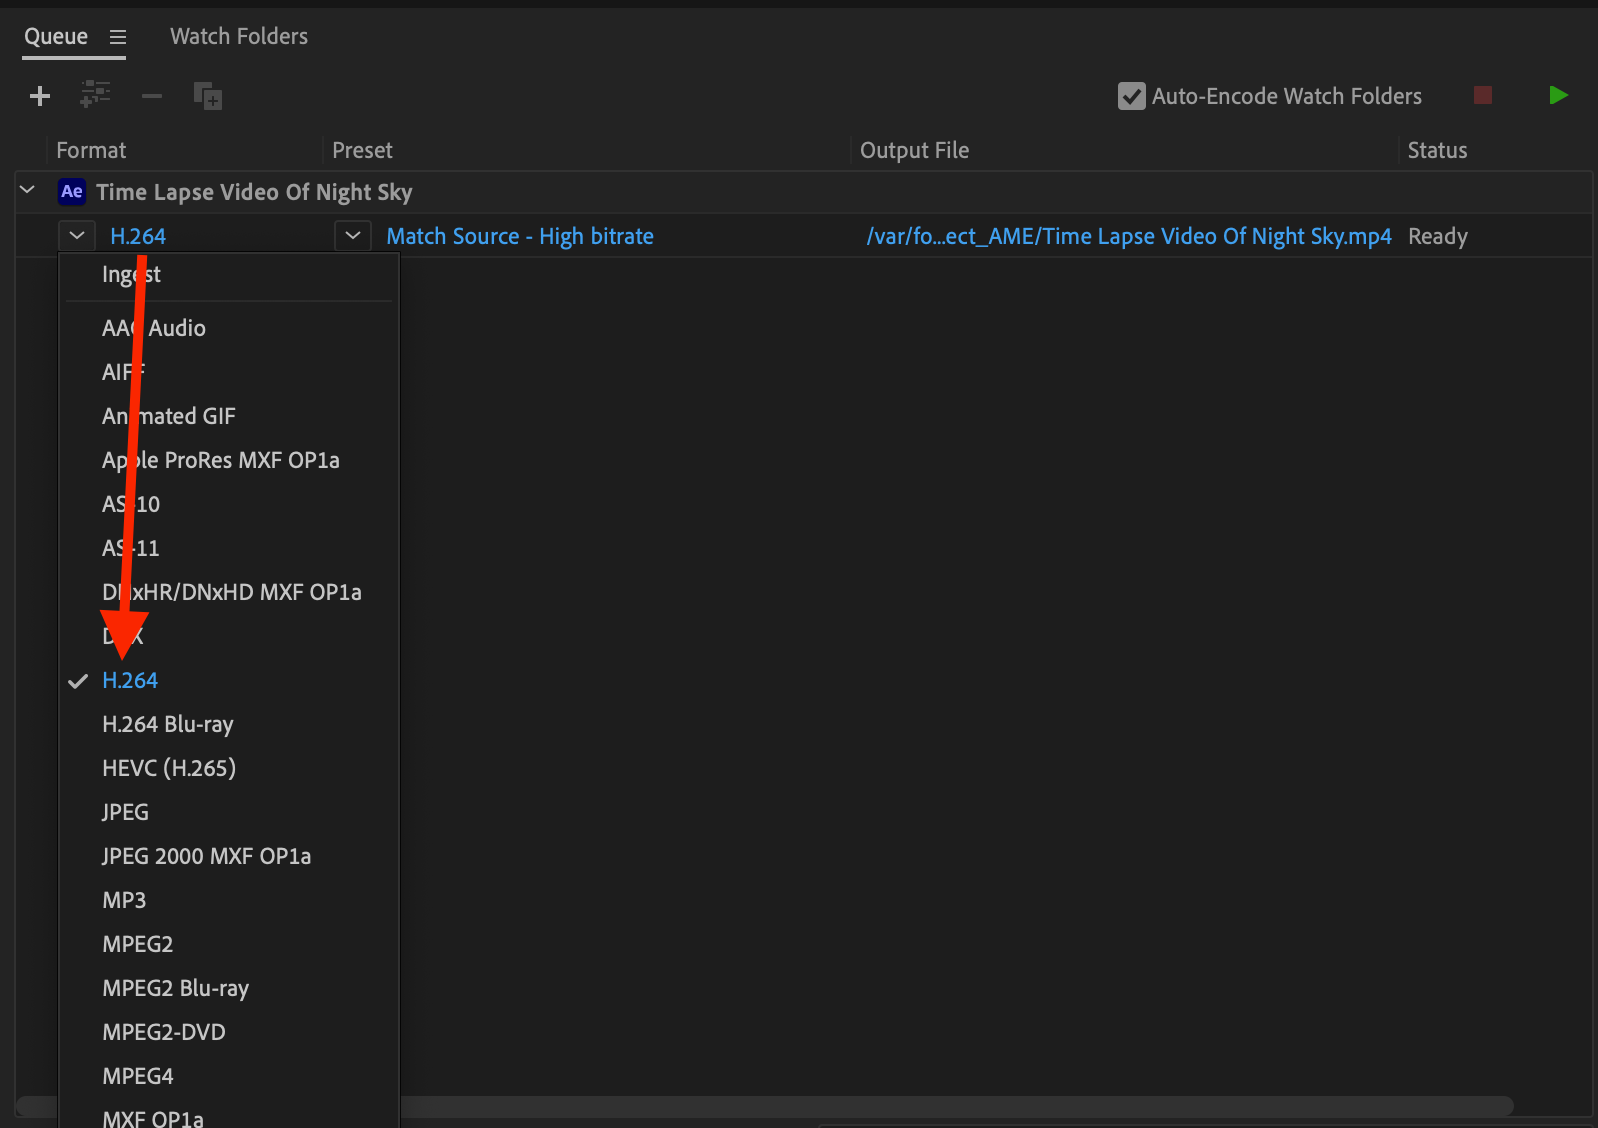This screenshot has width=1598, height=1128.
Task: Click the Add Source plus icon
Action: [40, 96]
